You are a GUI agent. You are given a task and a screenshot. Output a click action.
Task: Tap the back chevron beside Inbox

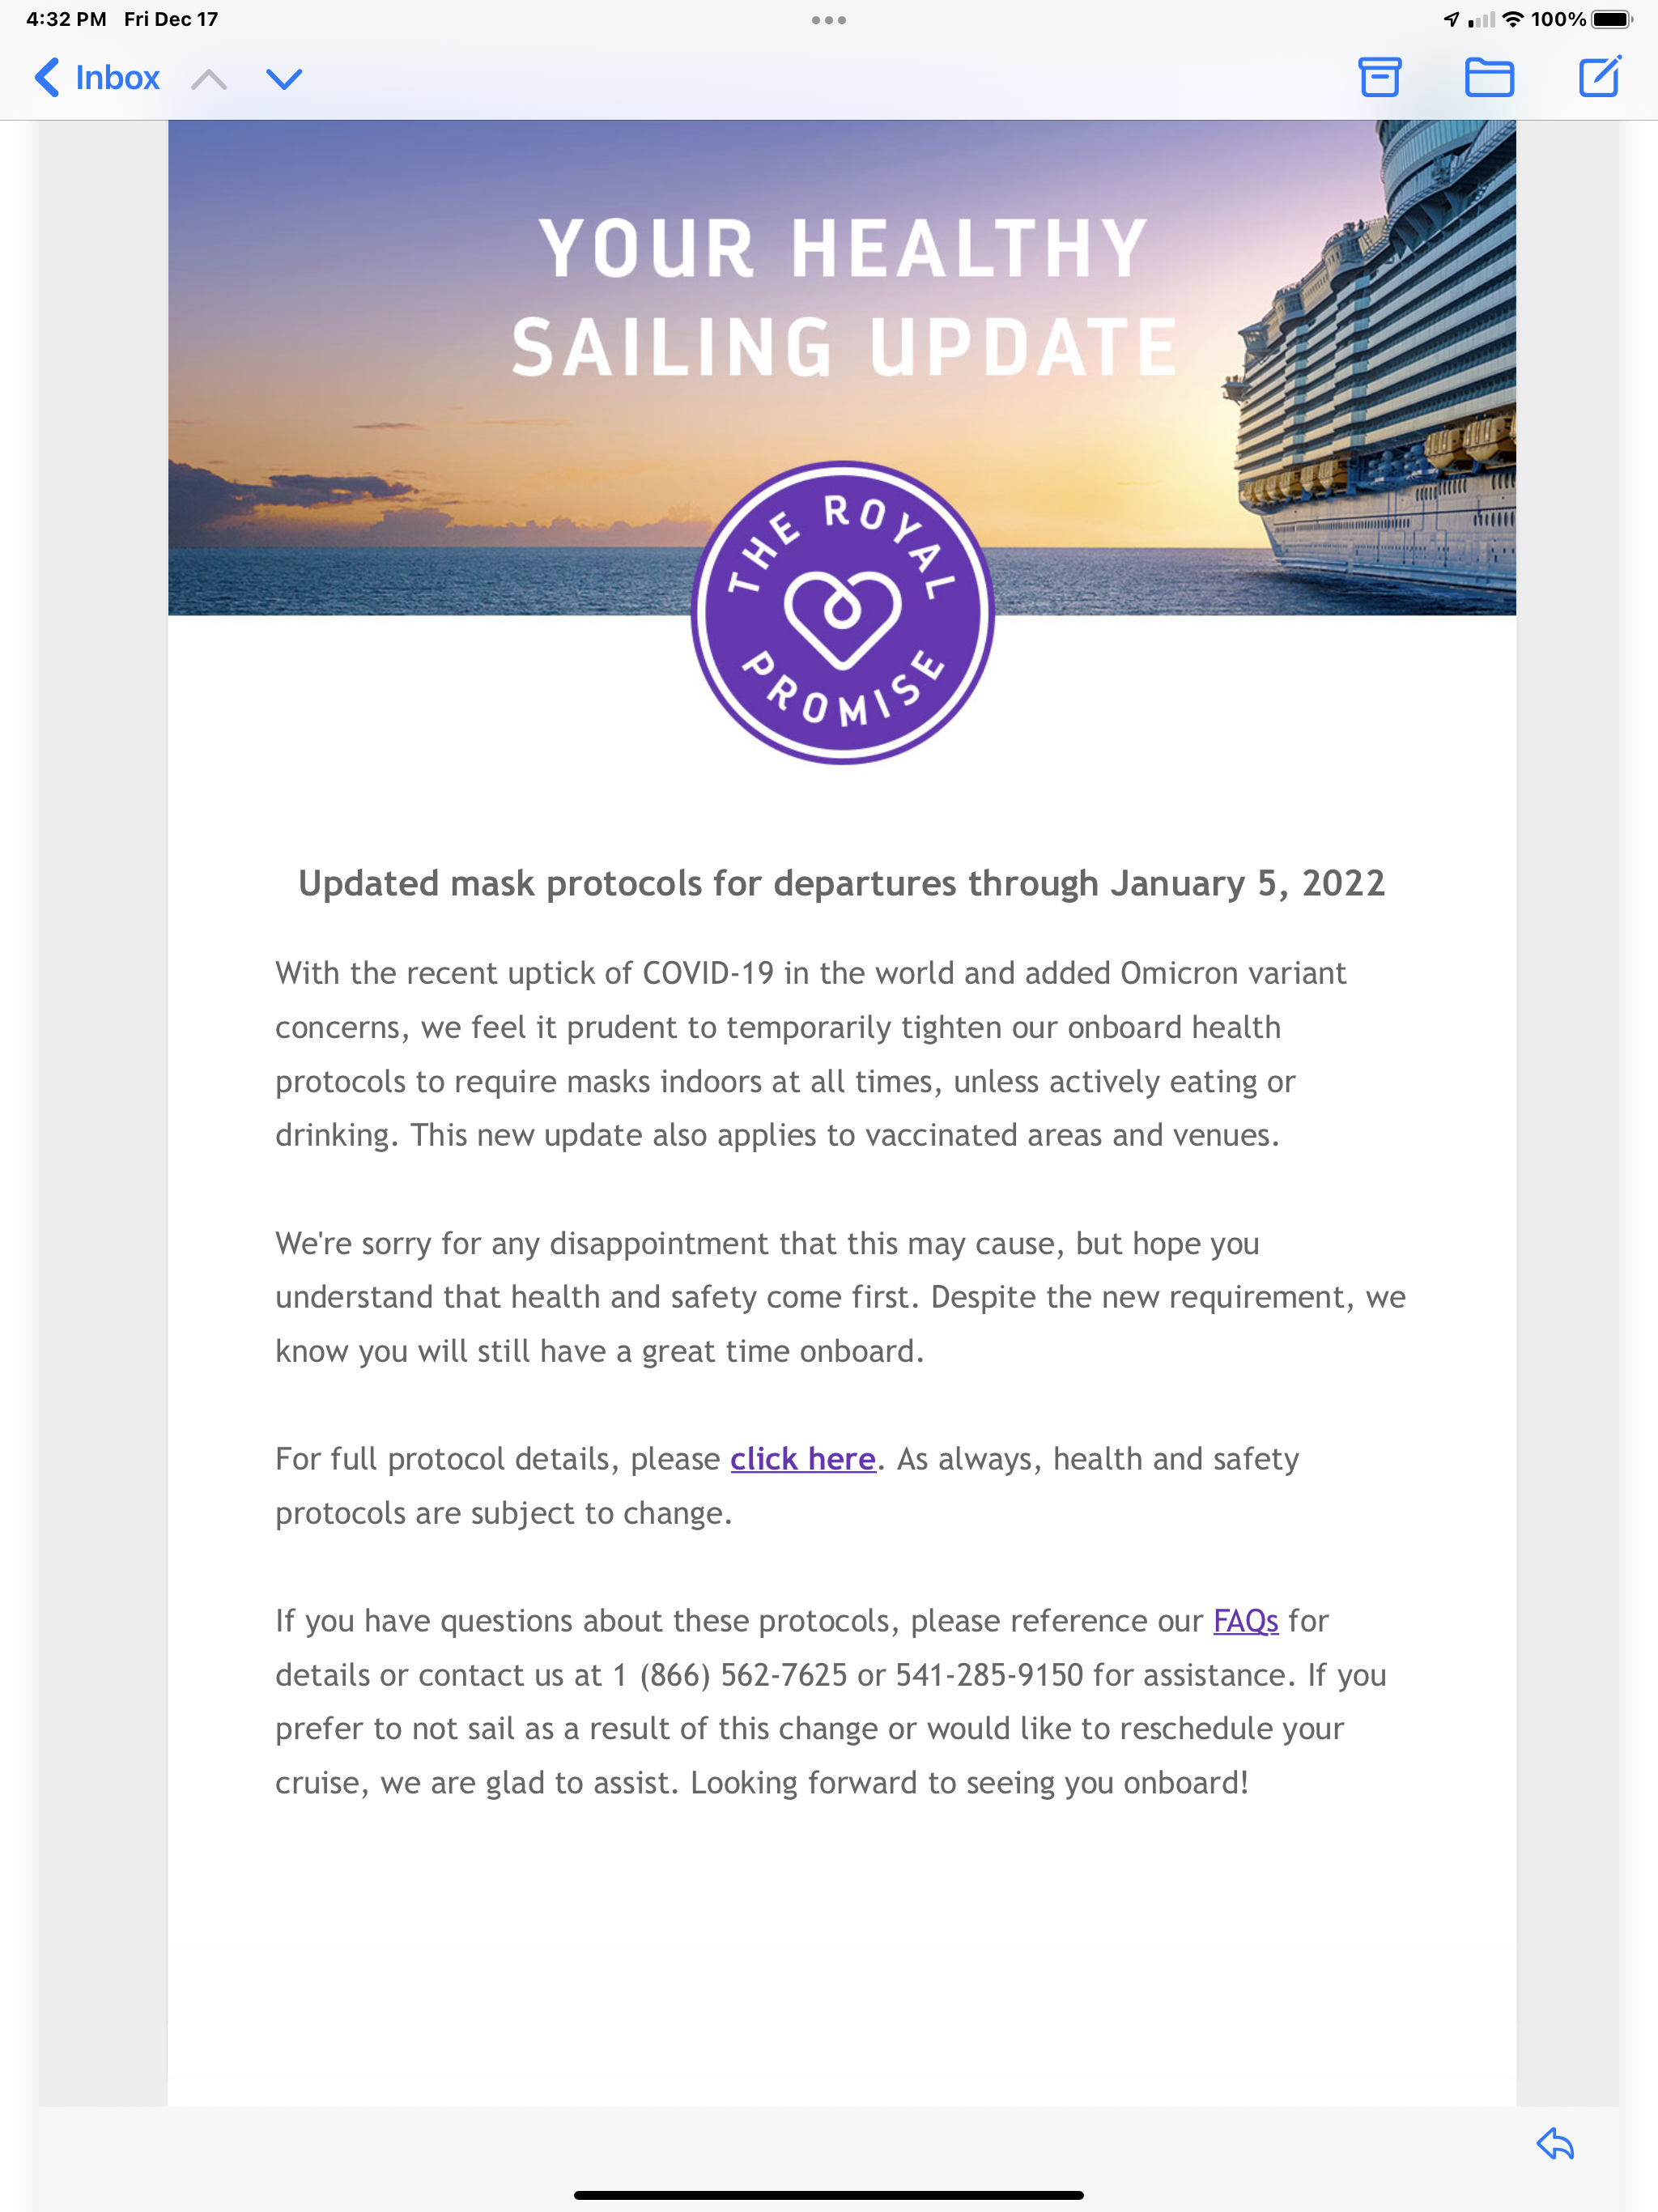47,78
